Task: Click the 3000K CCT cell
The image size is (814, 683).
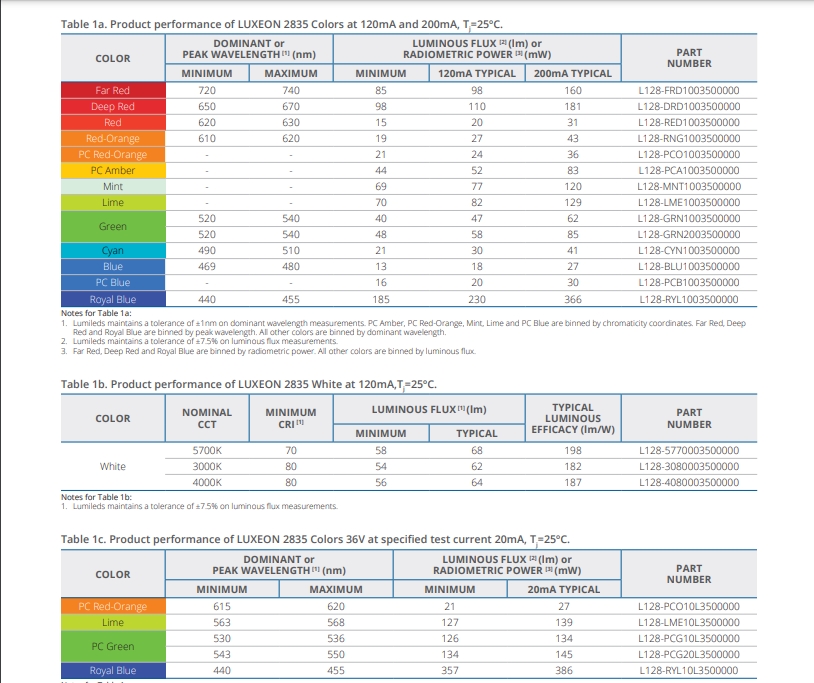Action: click(207, 467)
